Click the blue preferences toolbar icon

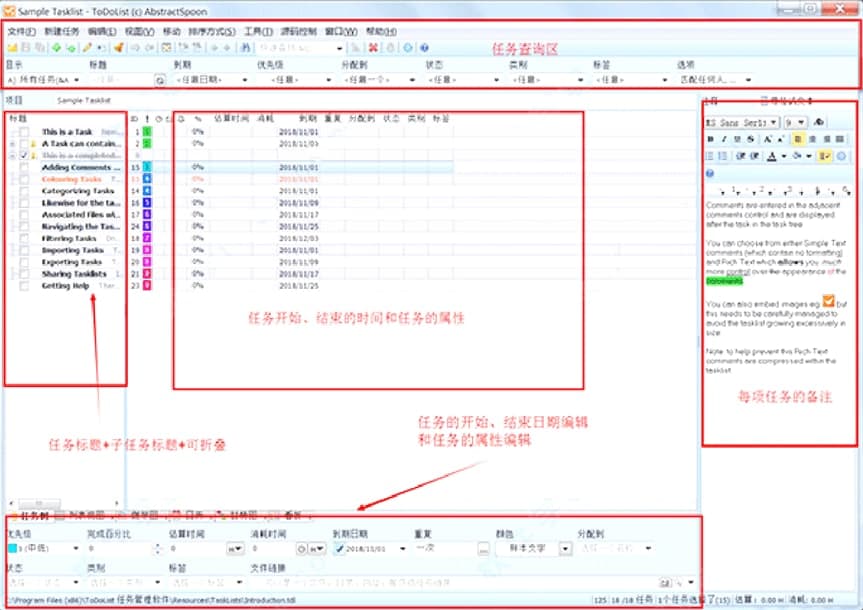(408, 48)
